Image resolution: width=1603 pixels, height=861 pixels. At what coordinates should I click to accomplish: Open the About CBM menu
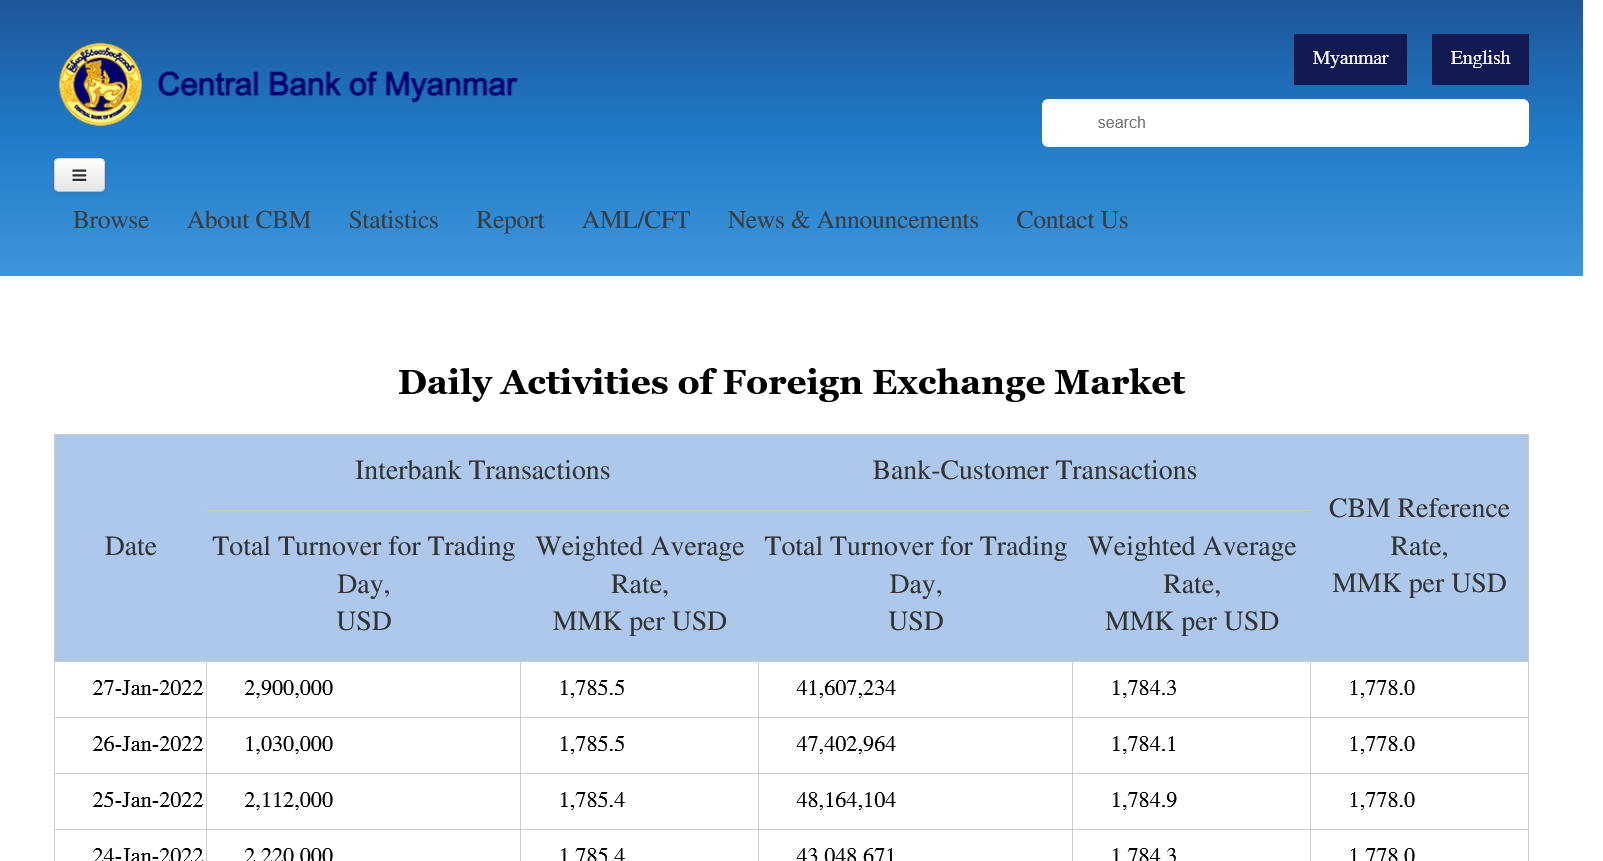(249, 221)
